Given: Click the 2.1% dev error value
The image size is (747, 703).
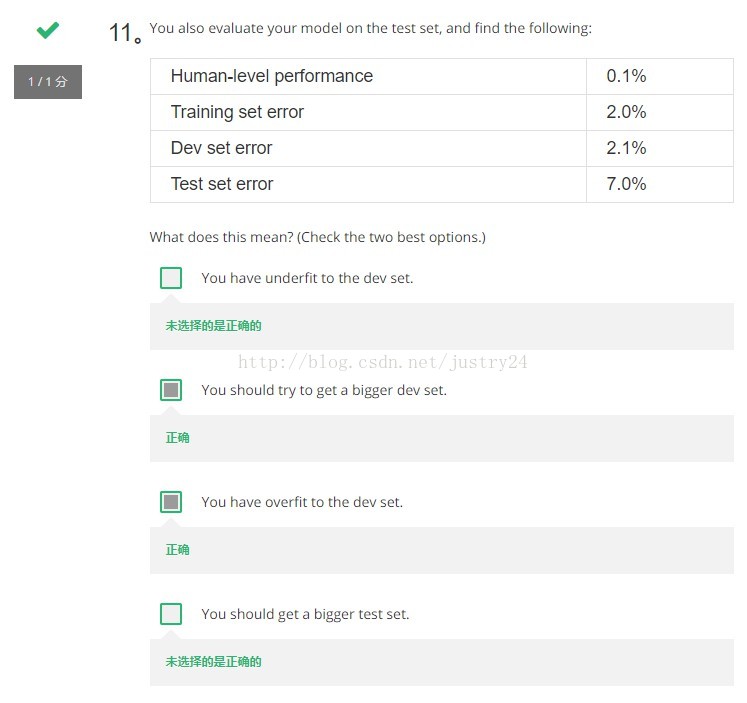Looking at the screenshot, I should point(626,148).
